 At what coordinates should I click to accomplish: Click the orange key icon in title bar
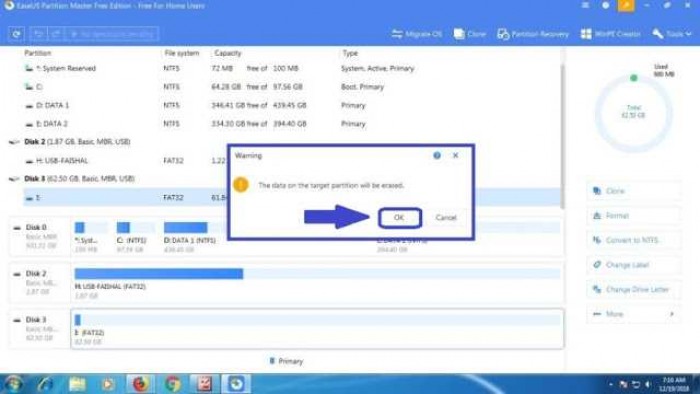coord(626,6)
